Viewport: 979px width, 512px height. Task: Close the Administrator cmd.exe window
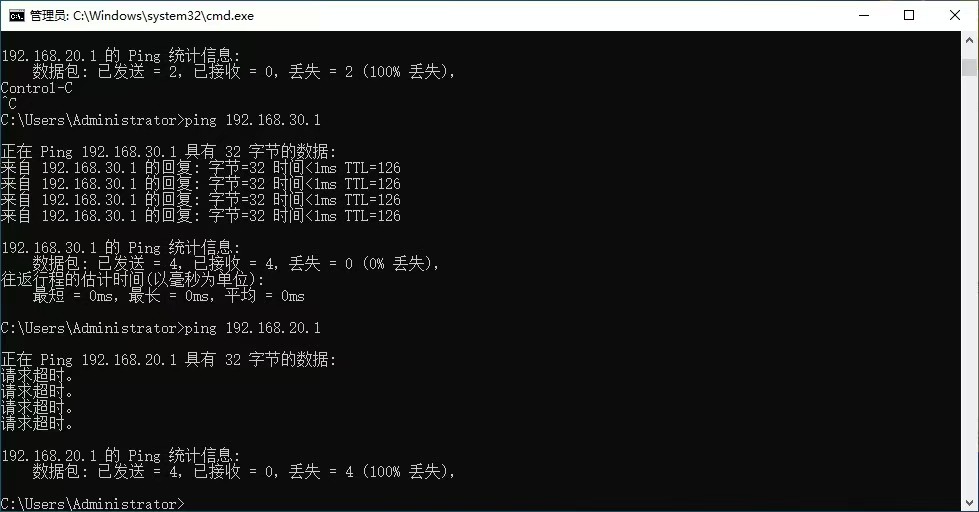(x=955, y=15)
